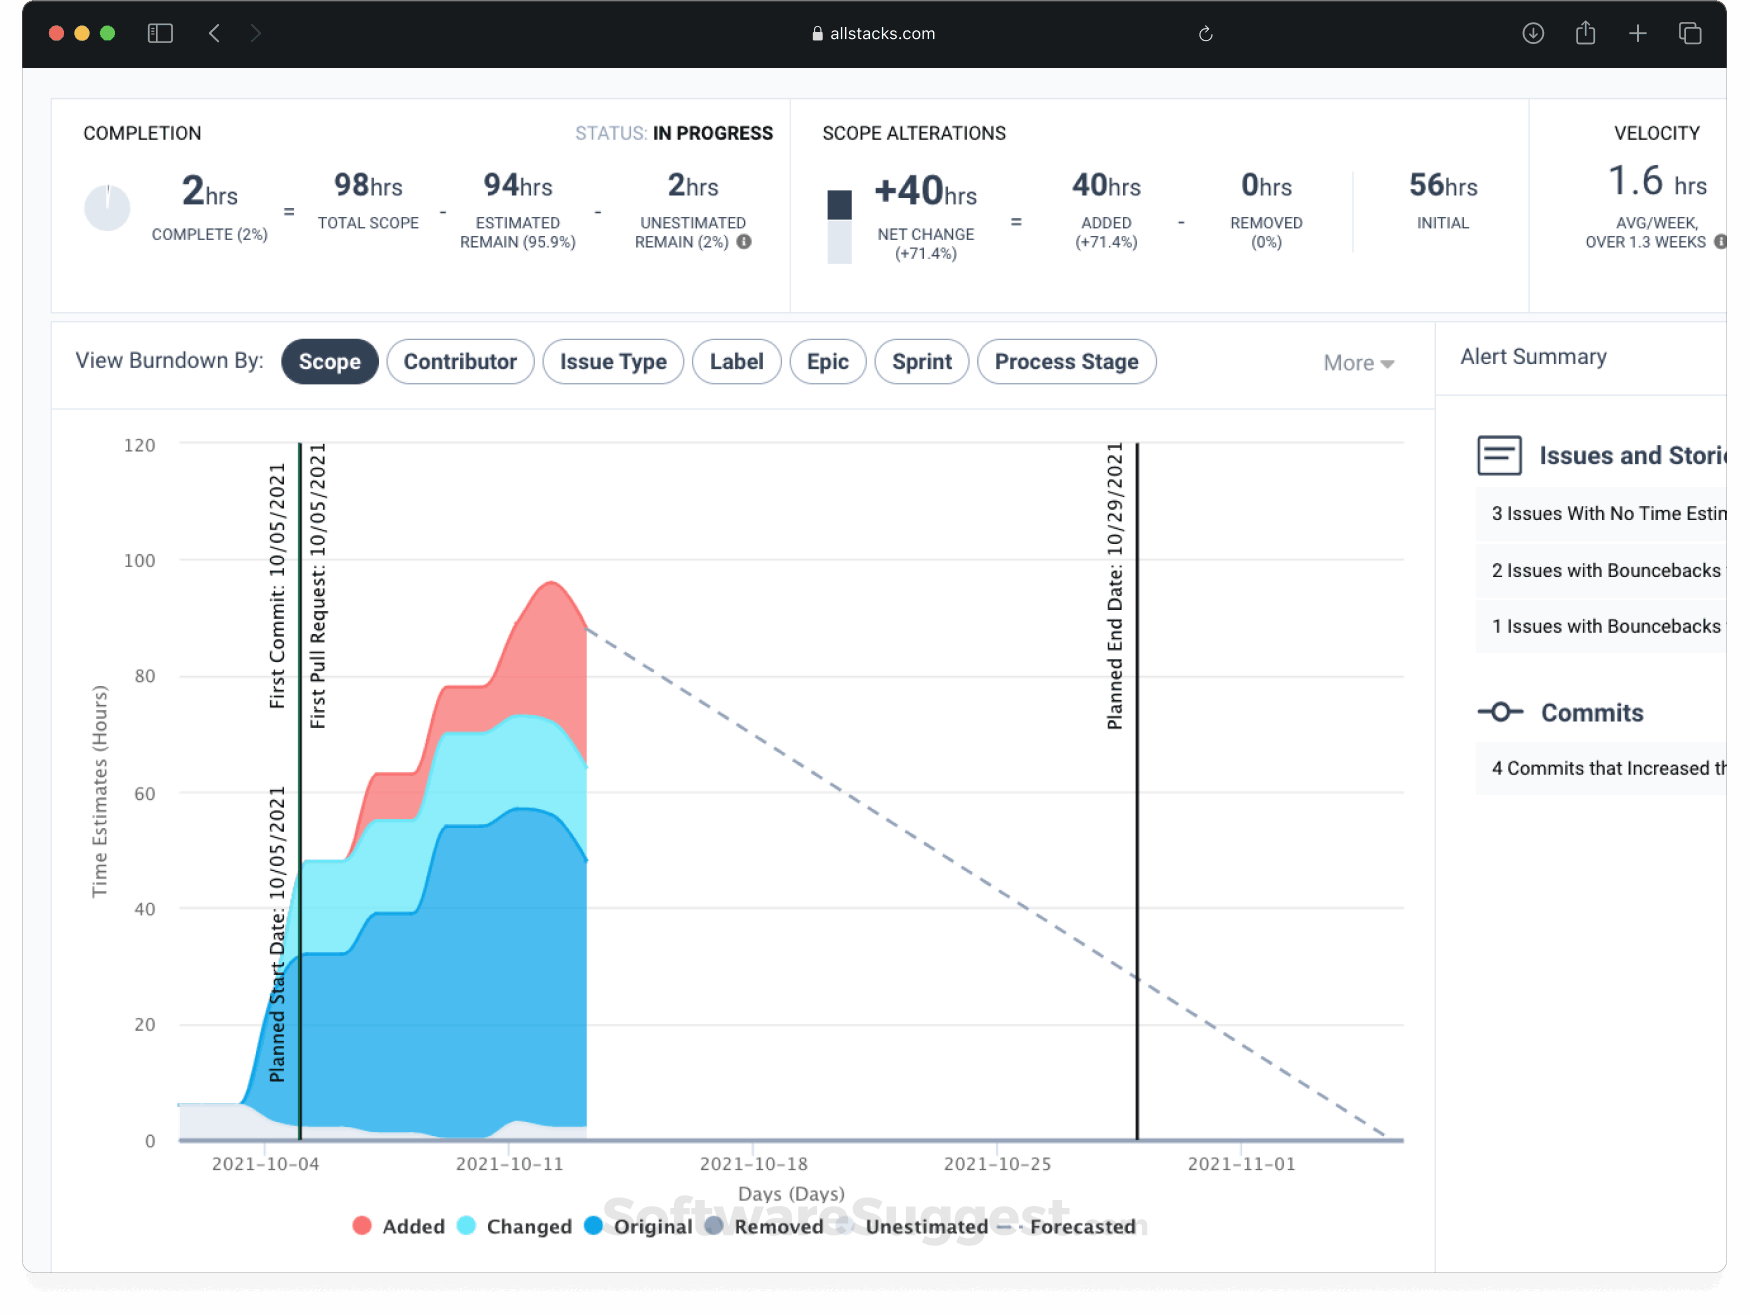The image size is (1750, 1315).
Task: Click the Commits icon in Alert Summary
Action: point(1499,712)
